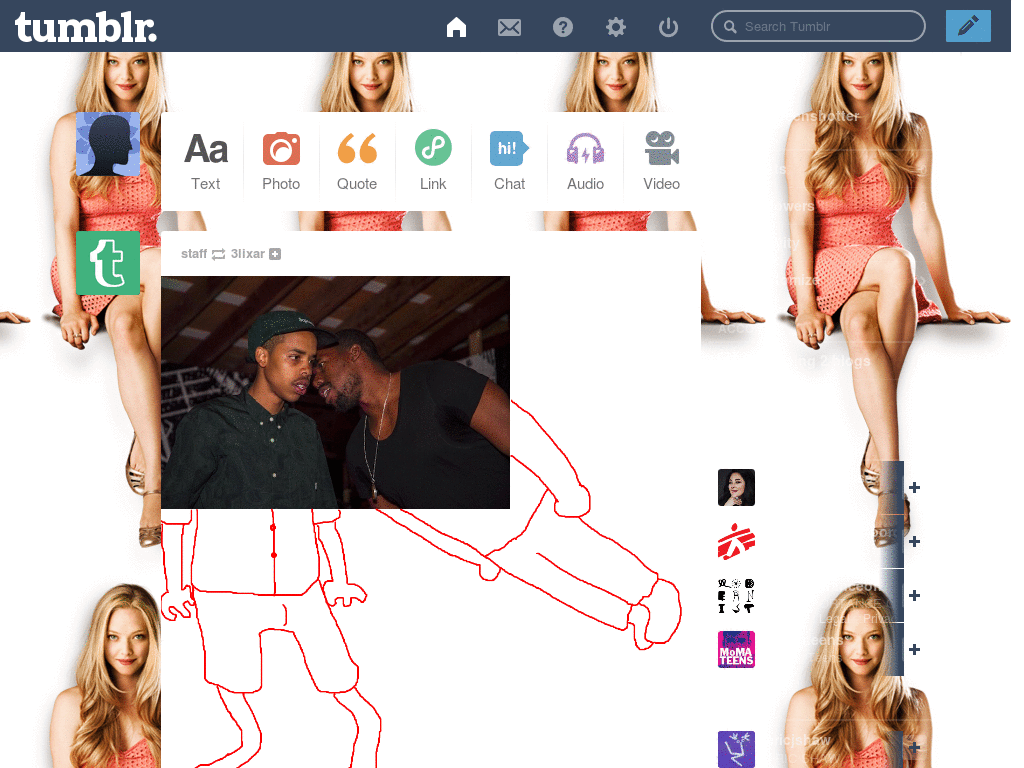Create a new Text post

coord(206,161)
